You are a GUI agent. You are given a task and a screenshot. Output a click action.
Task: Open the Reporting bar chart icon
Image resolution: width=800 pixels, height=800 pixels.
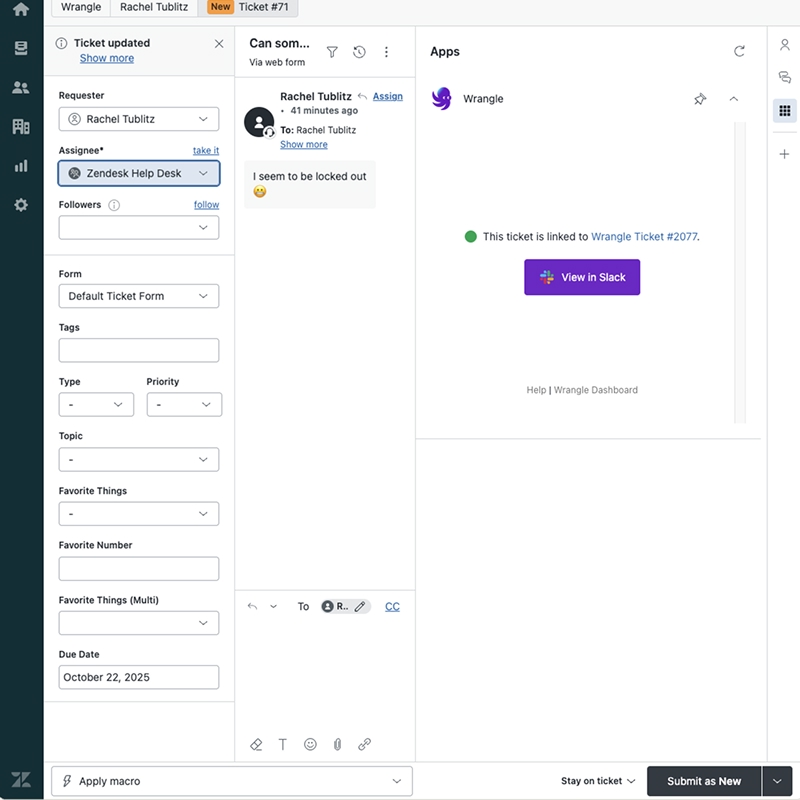pos(21,166)
